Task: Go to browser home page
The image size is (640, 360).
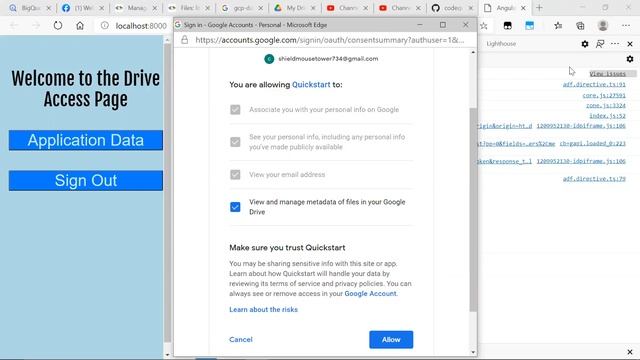Action: [80, 26]
